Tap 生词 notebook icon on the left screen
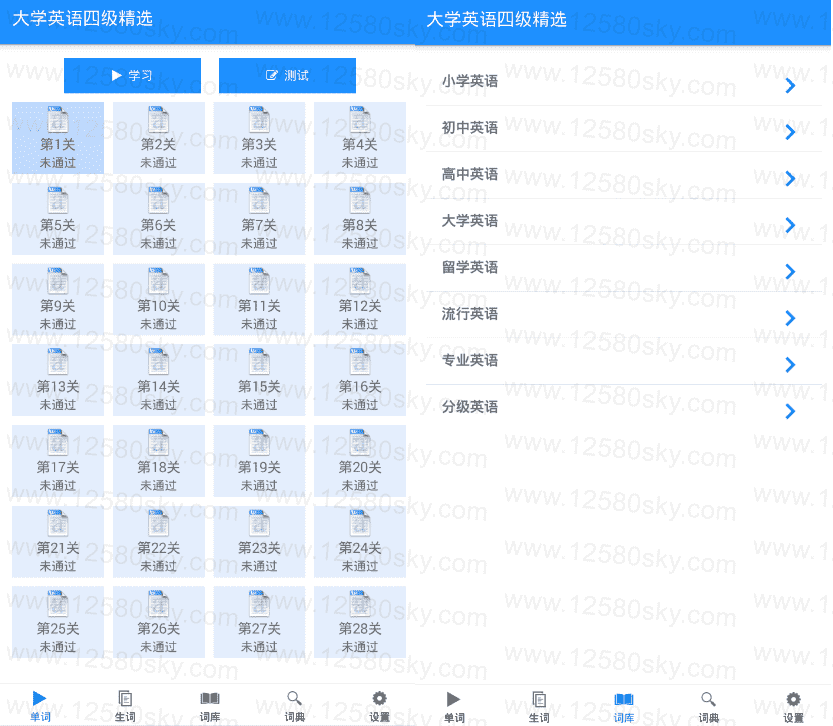This screenshot has width=833, height=726. (125, 699)
